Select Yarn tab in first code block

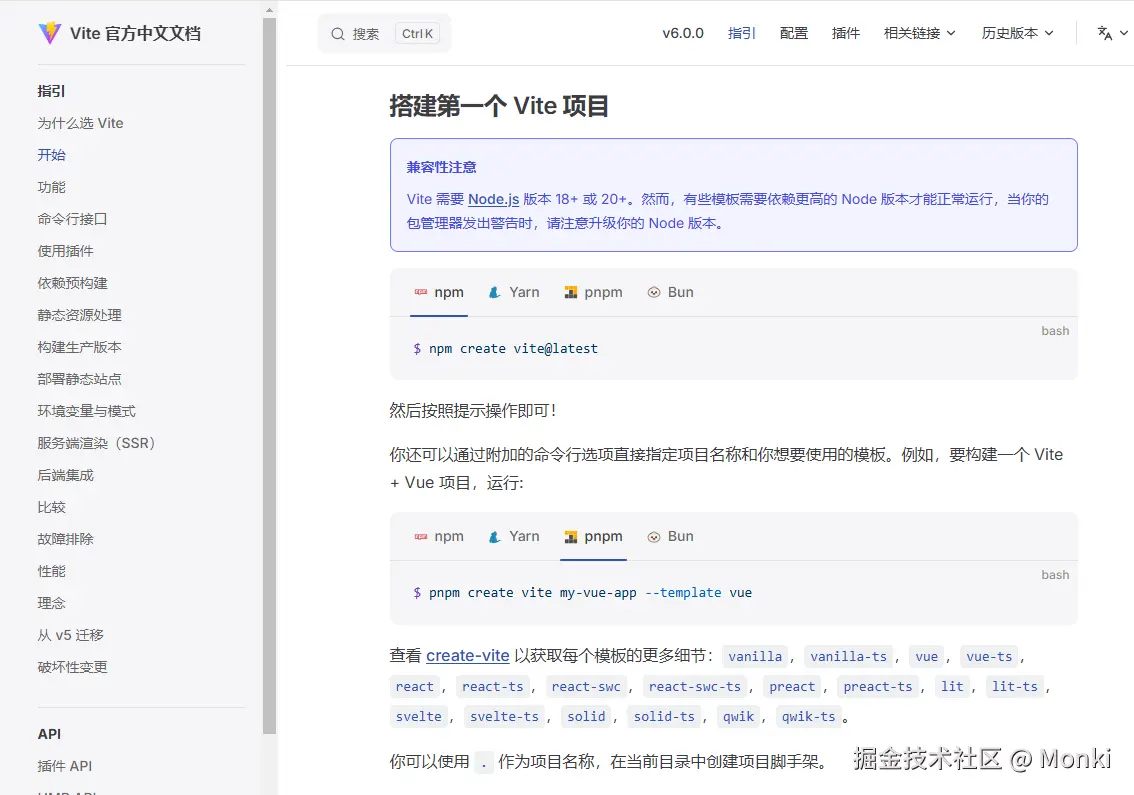point(514,292)
